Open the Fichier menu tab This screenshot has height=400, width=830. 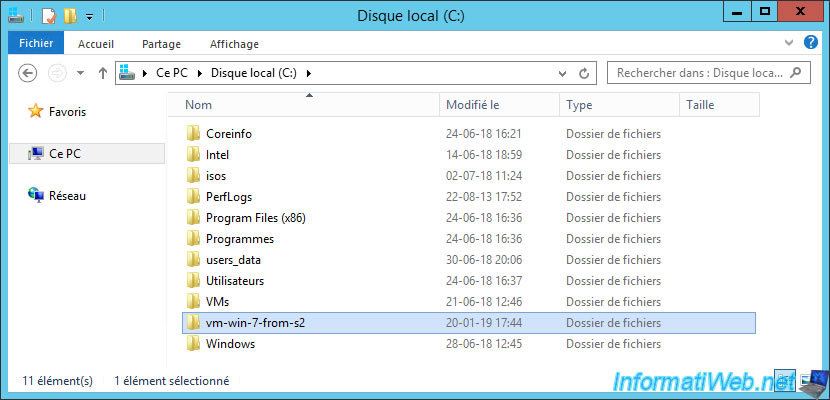click(x=36, y=44)
